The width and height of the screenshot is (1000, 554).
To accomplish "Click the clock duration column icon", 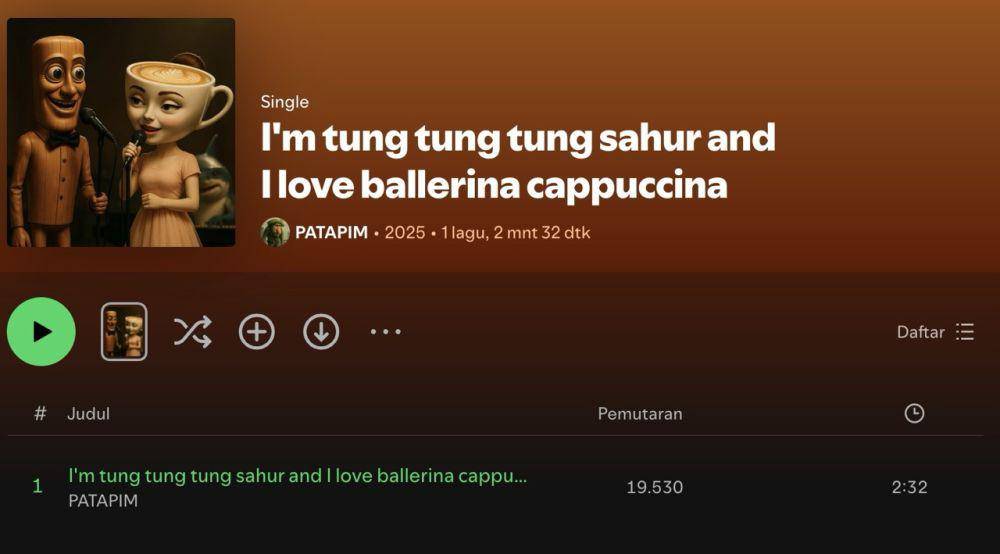I will [x=915, y=413].
